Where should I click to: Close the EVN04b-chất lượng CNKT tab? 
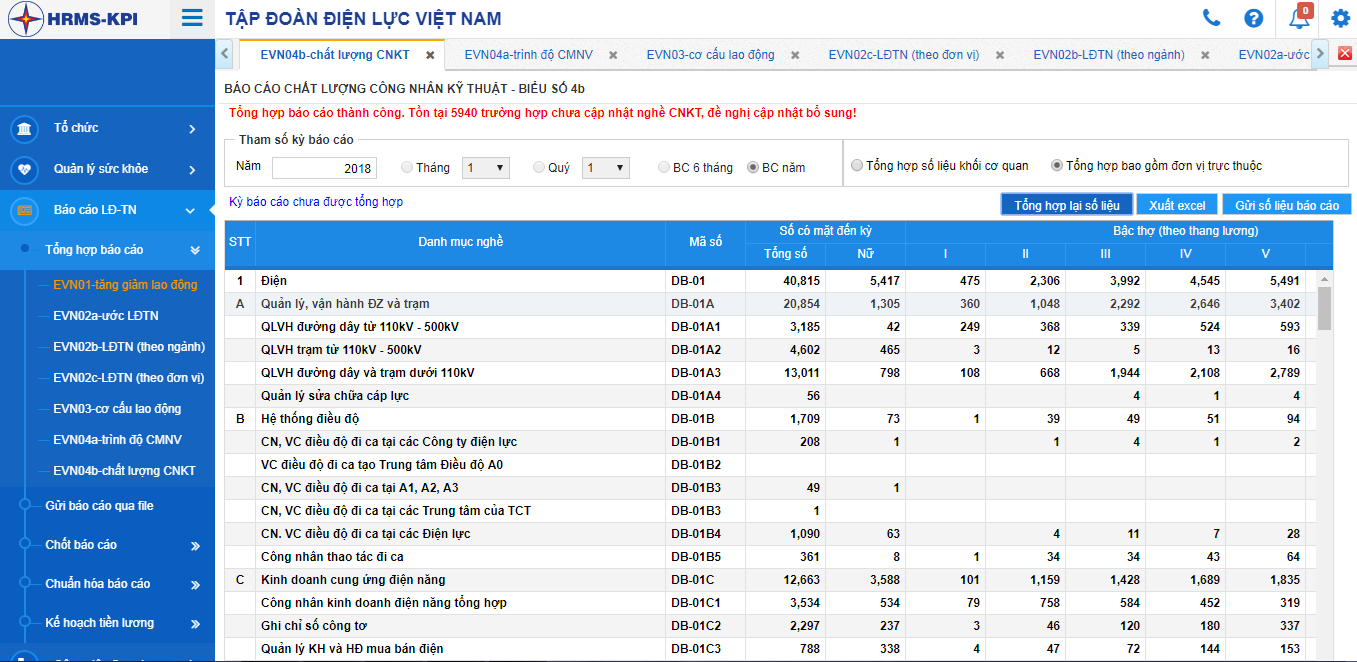430,55
